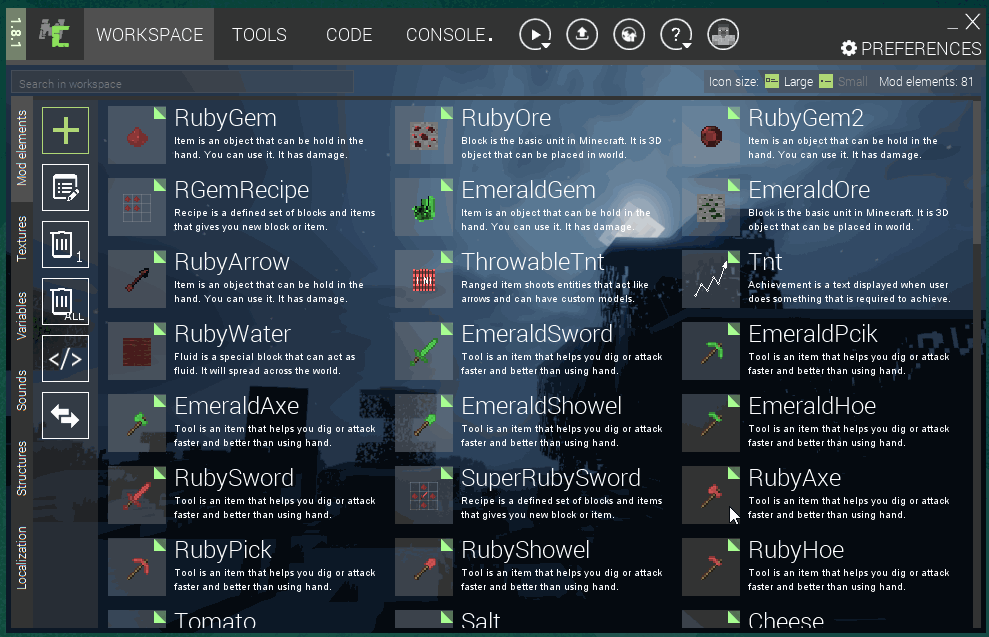Add a new mod element with plus icon
The width and height of the screenshot is (989, 637).
coord(66,131)
